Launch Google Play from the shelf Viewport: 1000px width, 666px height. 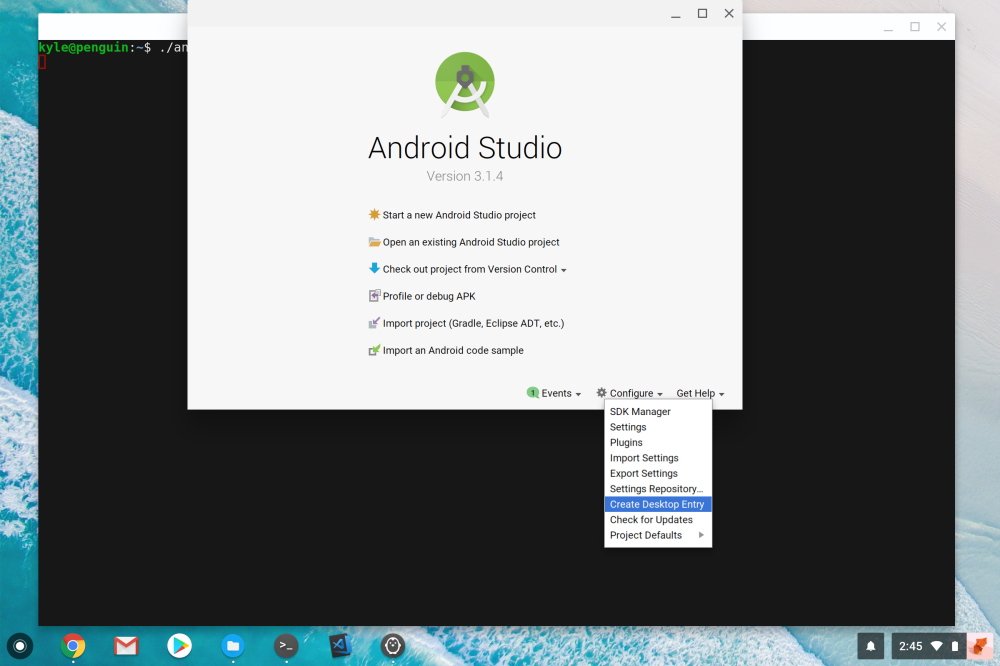pos(179,646)
